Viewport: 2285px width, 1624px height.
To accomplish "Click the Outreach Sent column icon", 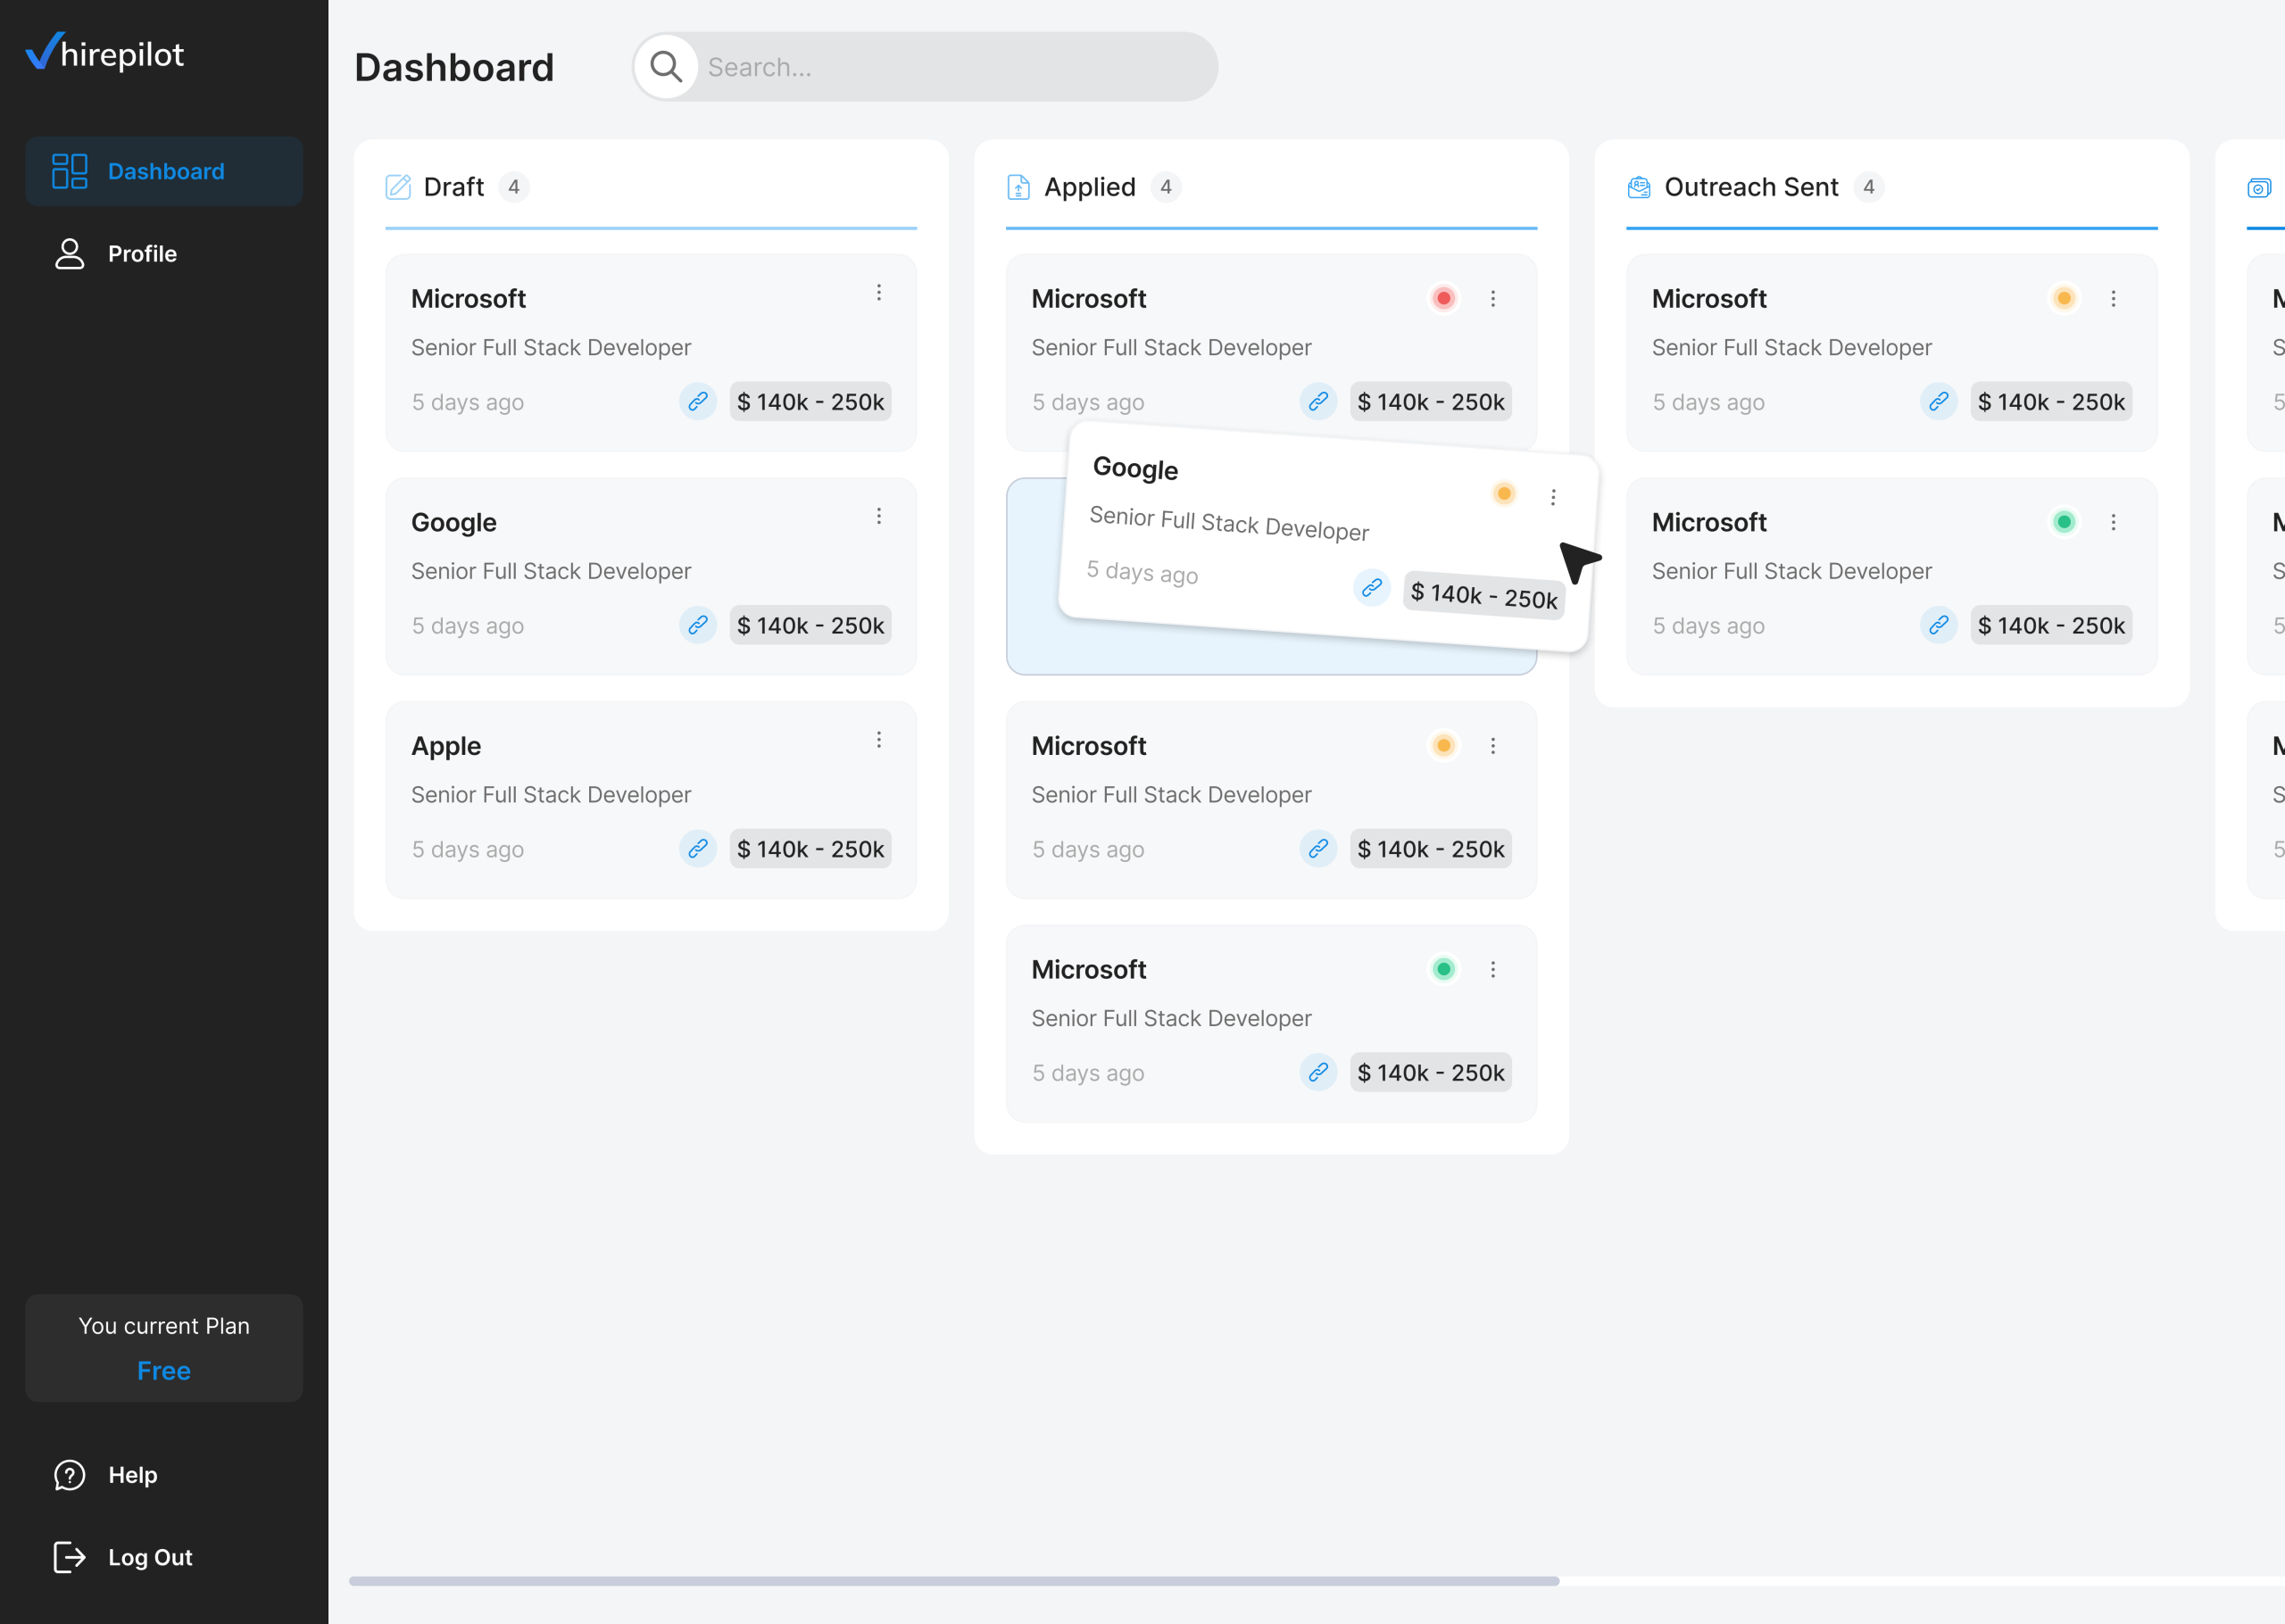I will pyautogui.click(x=1638, y=187).
